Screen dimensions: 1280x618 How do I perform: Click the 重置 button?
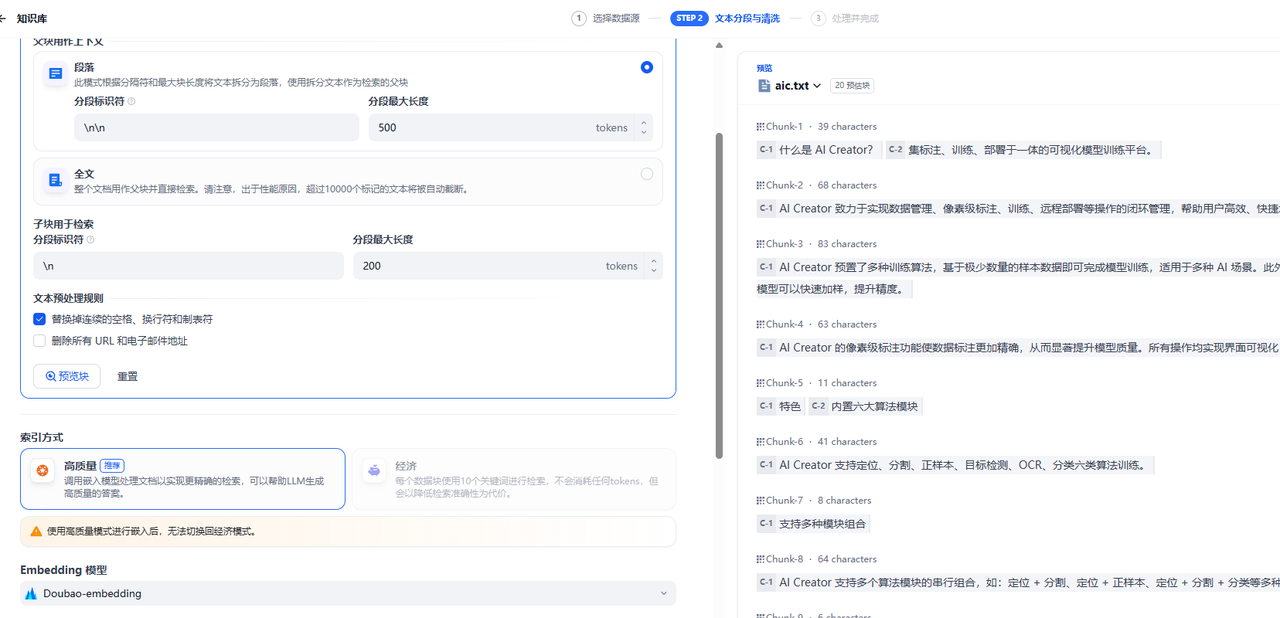tap(127, 377)
